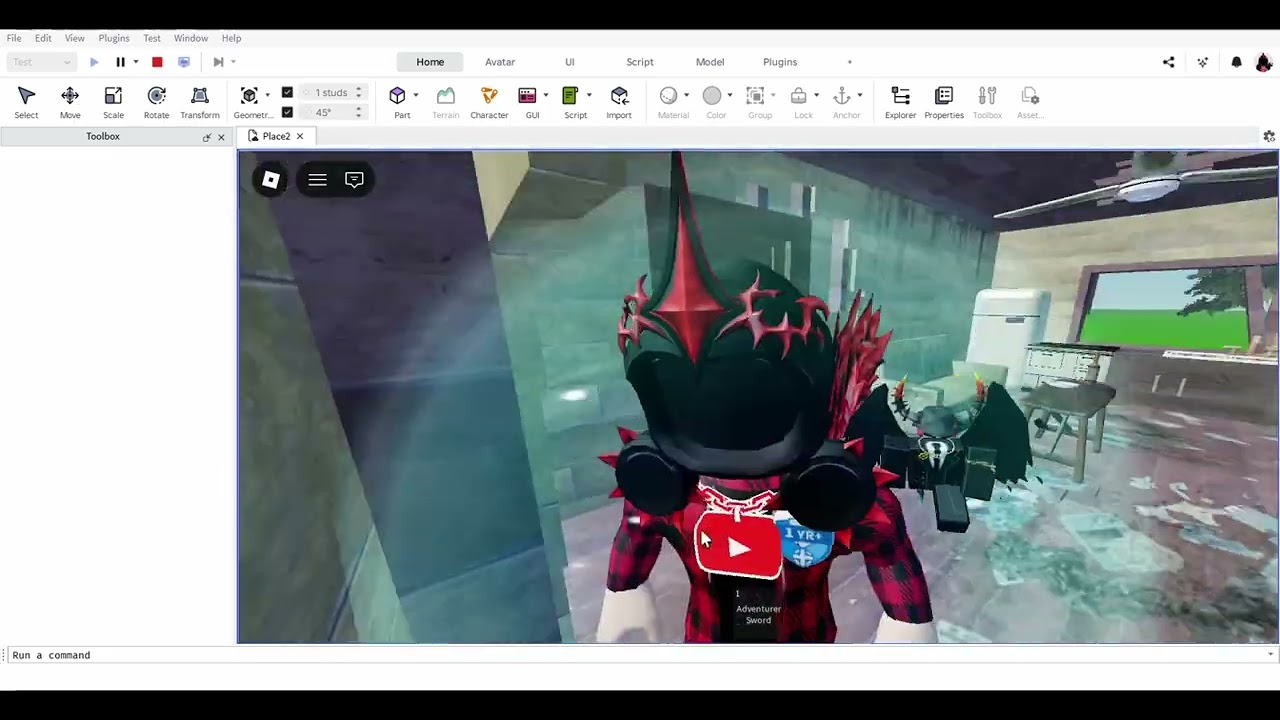
Task: Activate the Scale tool
Action: coord(113,102)
